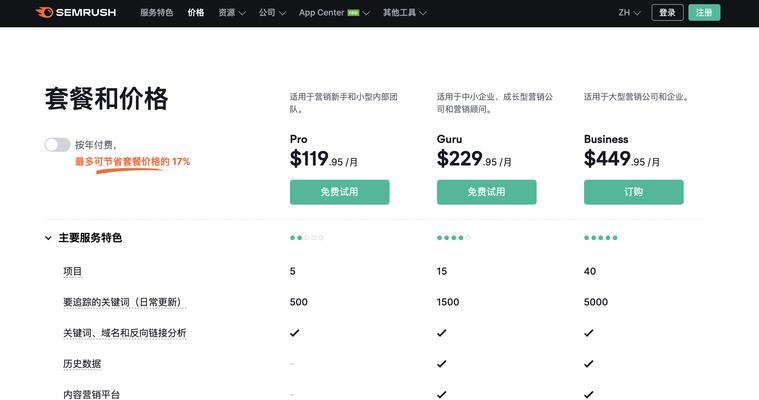Viewport: 759px width, 400px height.
Task: Open 服务特色 navigation item
Action: pyautogui.click(x=156, y=13)
